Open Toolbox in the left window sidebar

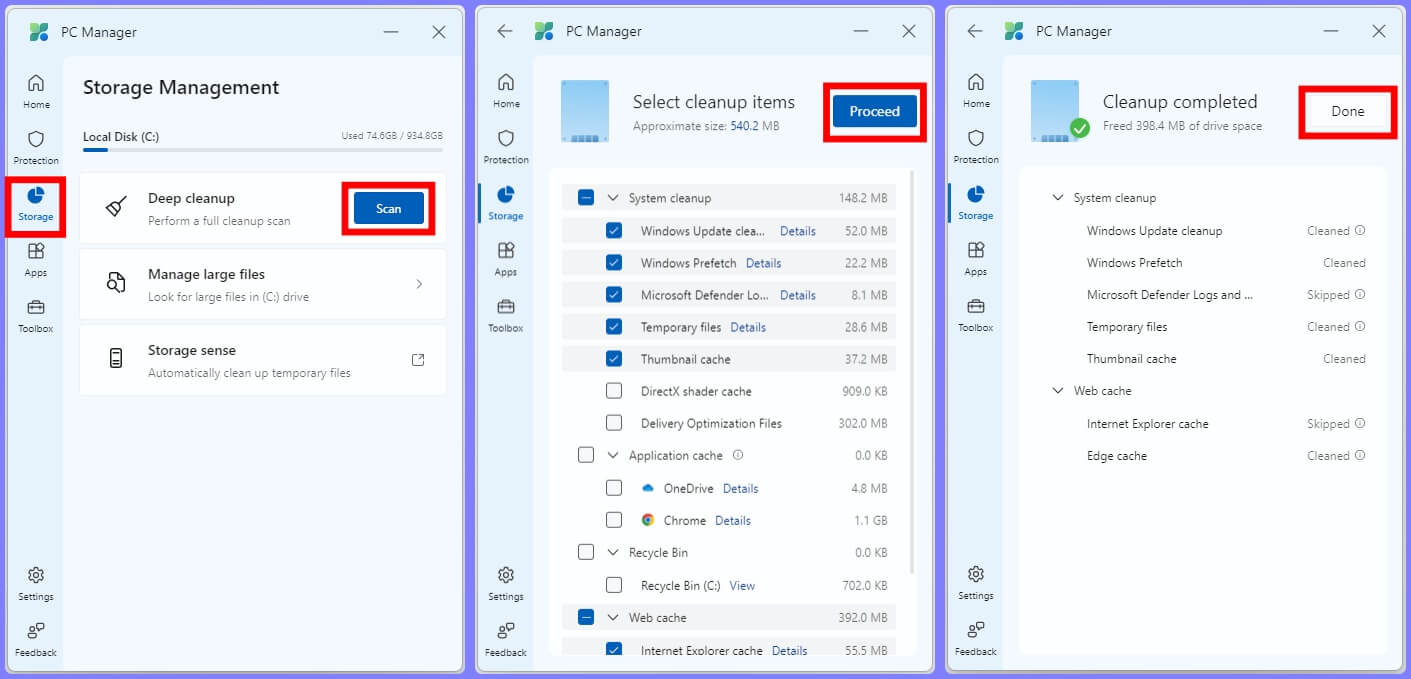36,315
